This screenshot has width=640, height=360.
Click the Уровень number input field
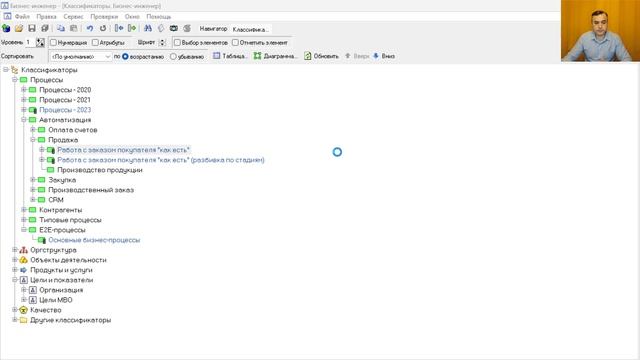coord(30,42)
